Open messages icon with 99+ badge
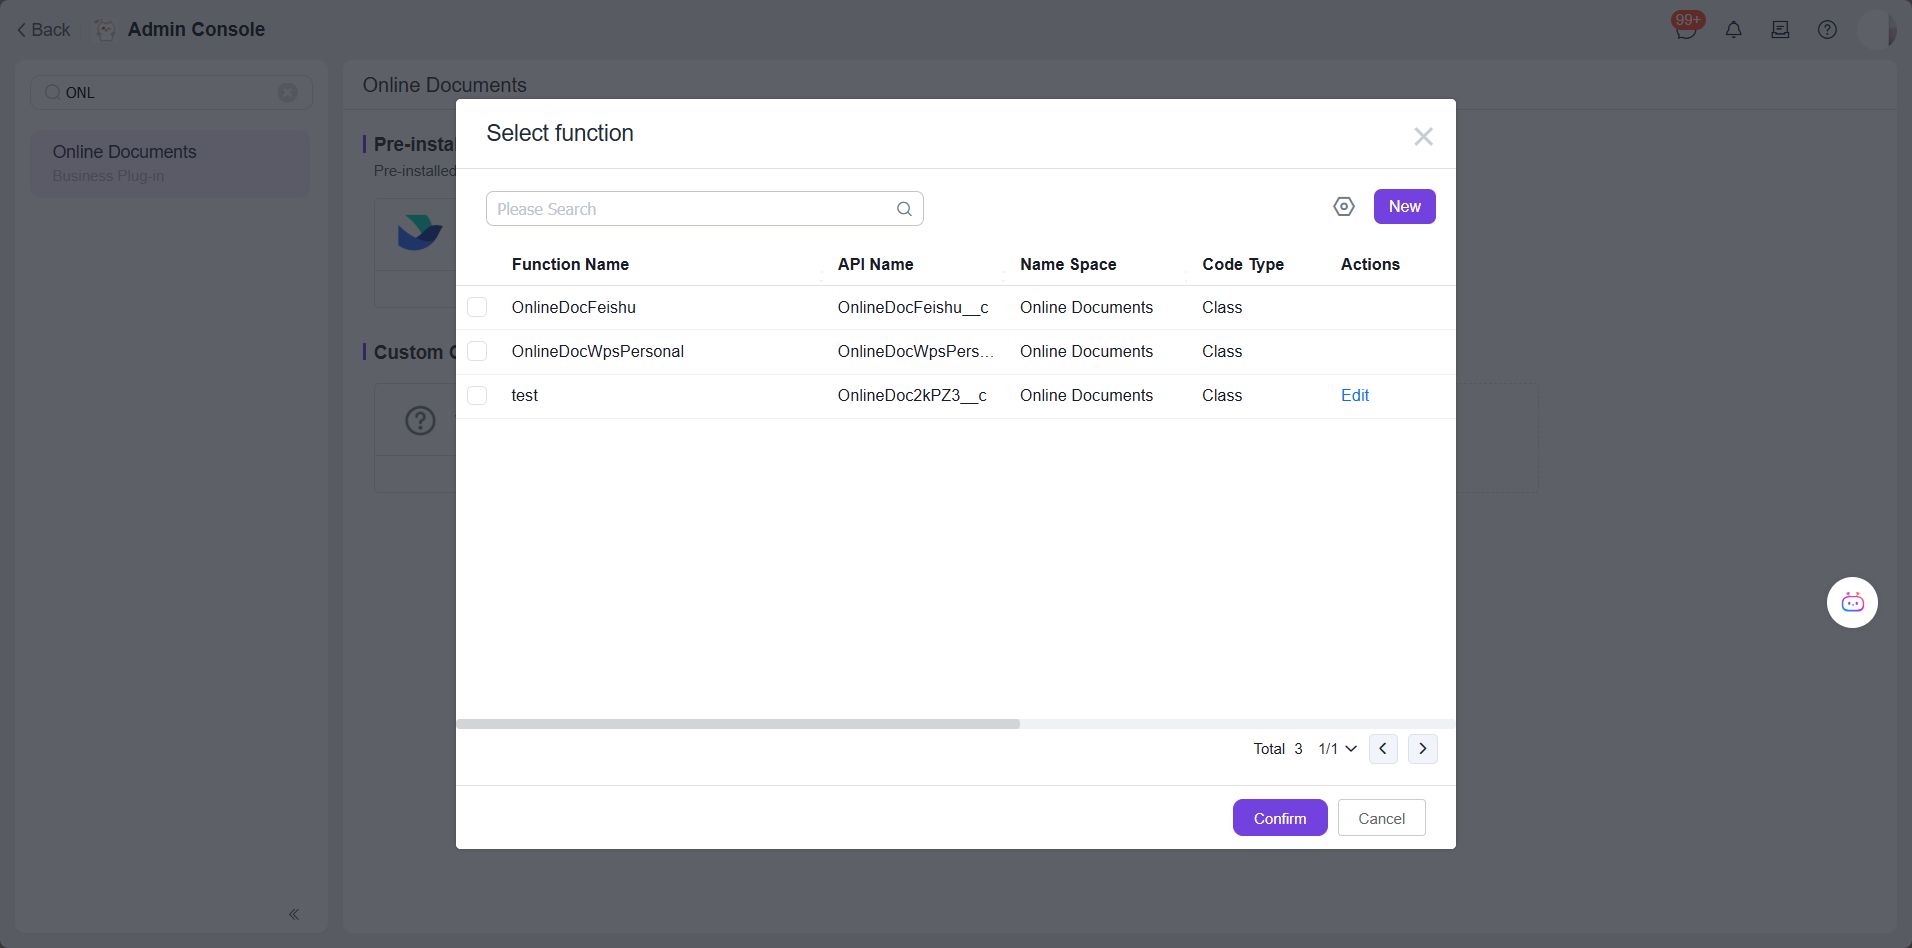Image resolution: width=1912 pixels, height=948 pixels. pyautogui.click(x=1685, y=30)
